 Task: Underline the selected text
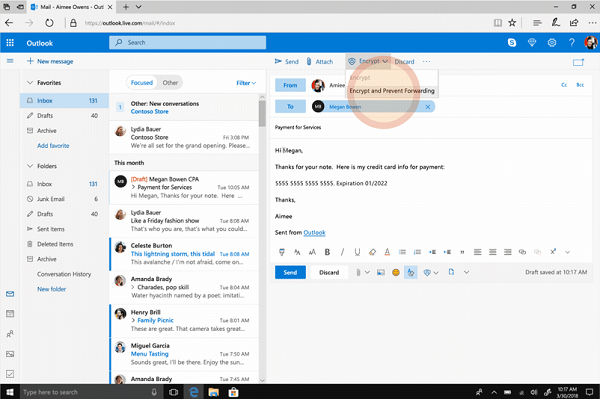(x=357, y=252)
